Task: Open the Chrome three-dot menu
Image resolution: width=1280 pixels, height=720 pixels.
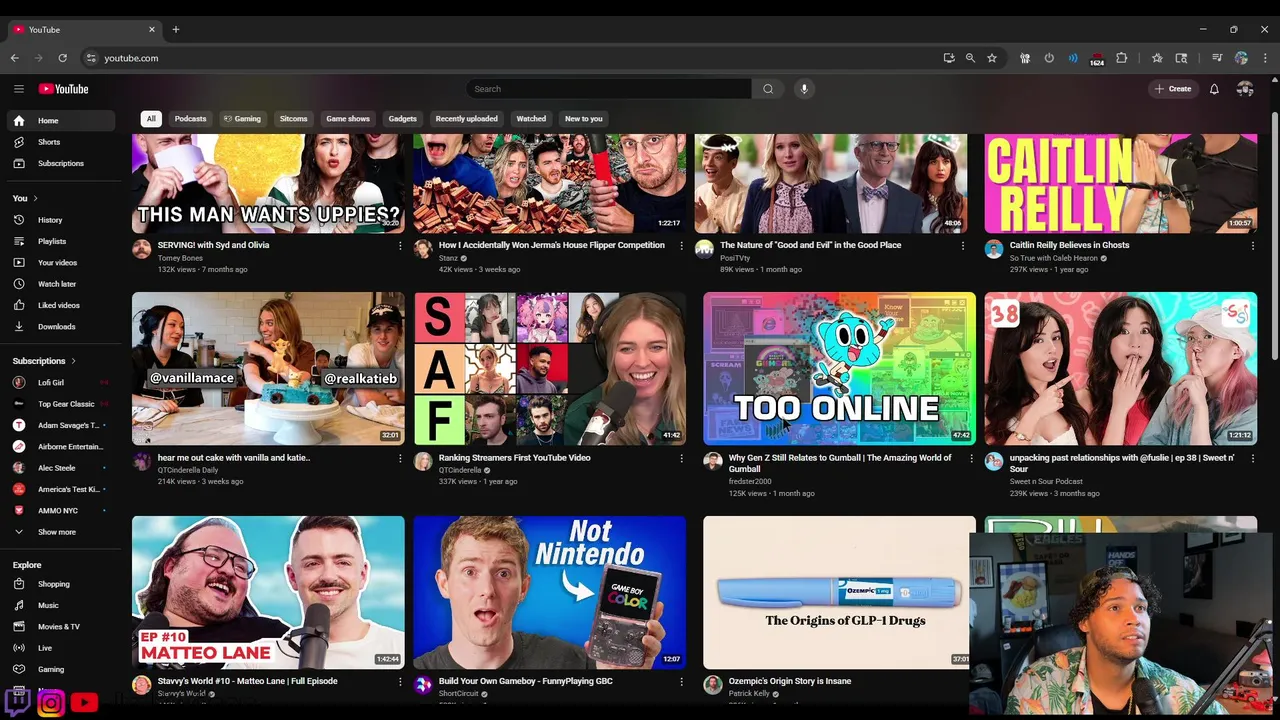Action: coord(1265,58)
